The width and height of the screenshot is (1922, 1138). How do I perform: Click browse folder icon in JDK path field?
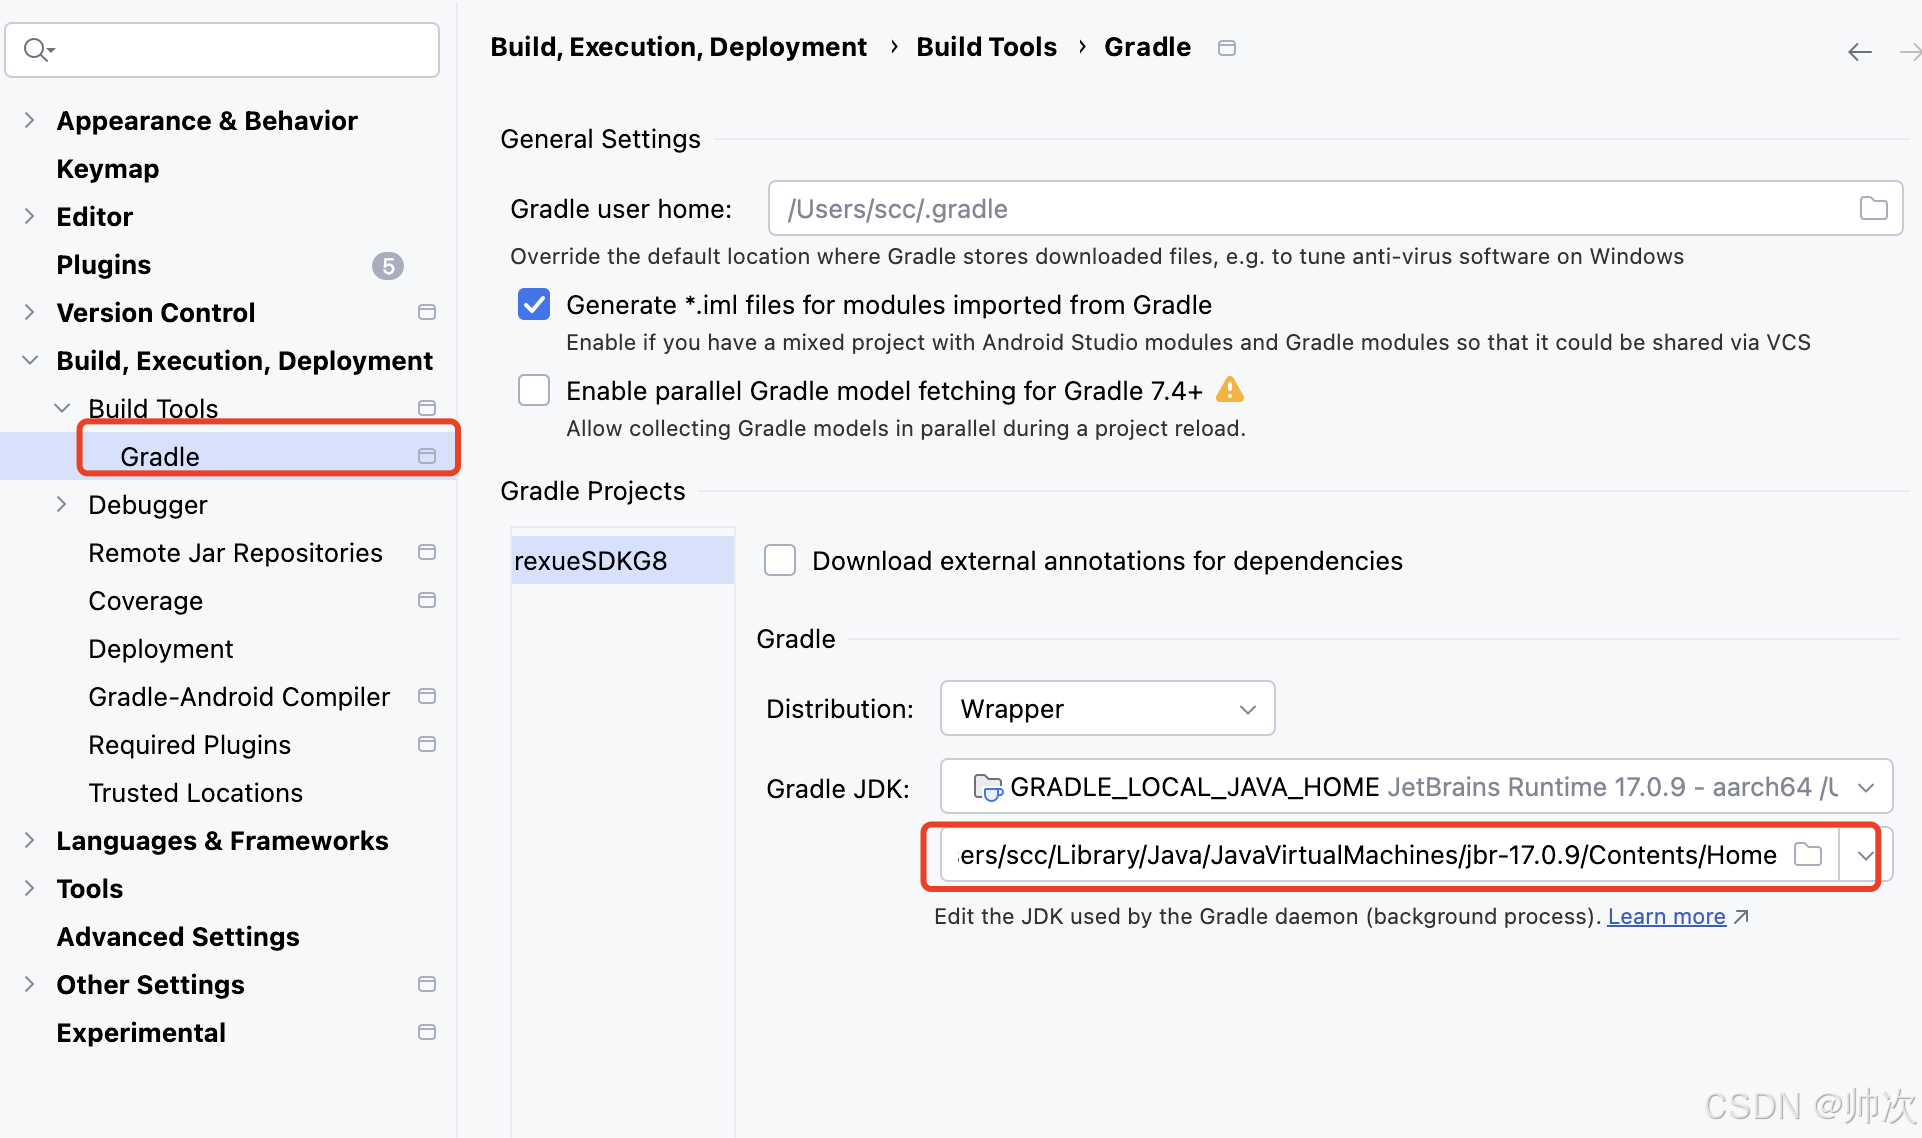tap(1807, 855)
